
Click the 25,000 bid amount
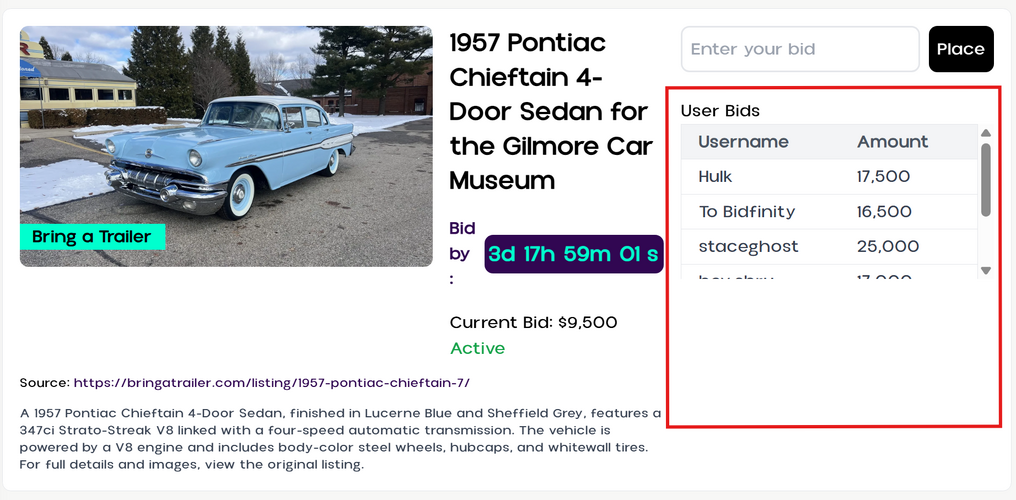tap(887, 247)
